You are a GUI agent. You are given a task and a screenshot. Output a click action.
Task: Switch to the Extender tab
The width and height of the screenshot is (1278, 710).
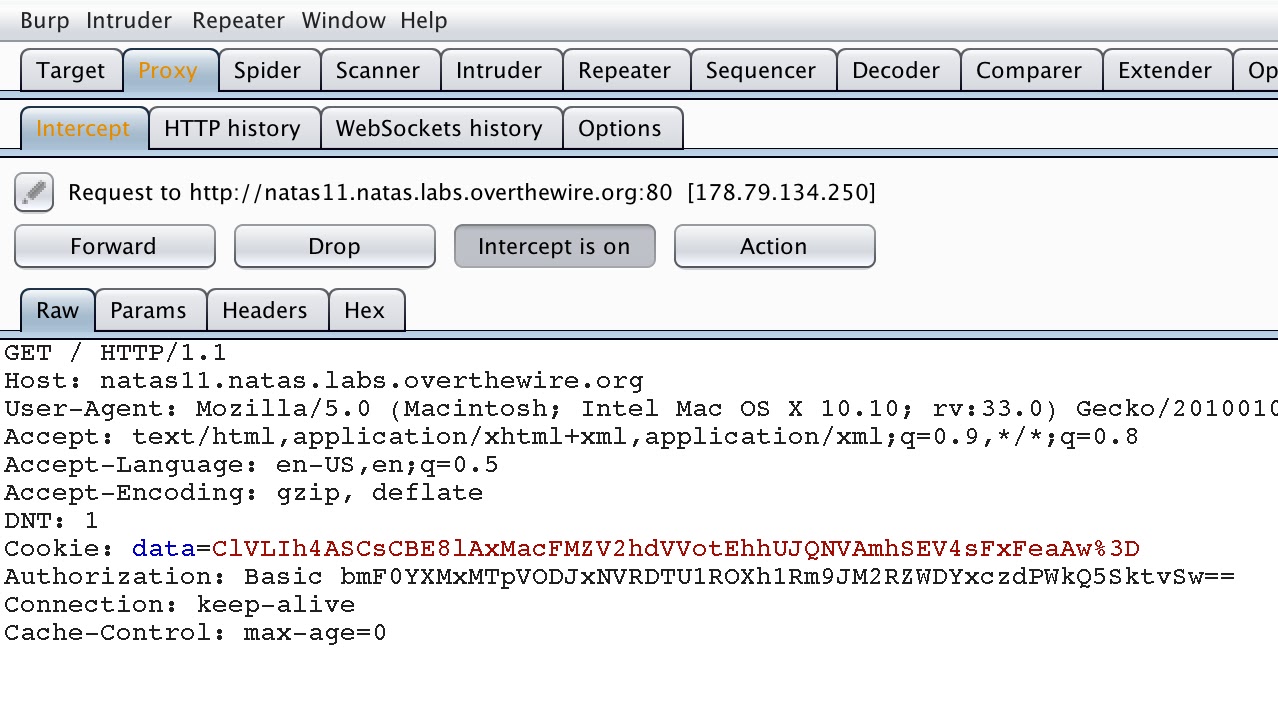pyautogui.click(x=1165, y=70)
